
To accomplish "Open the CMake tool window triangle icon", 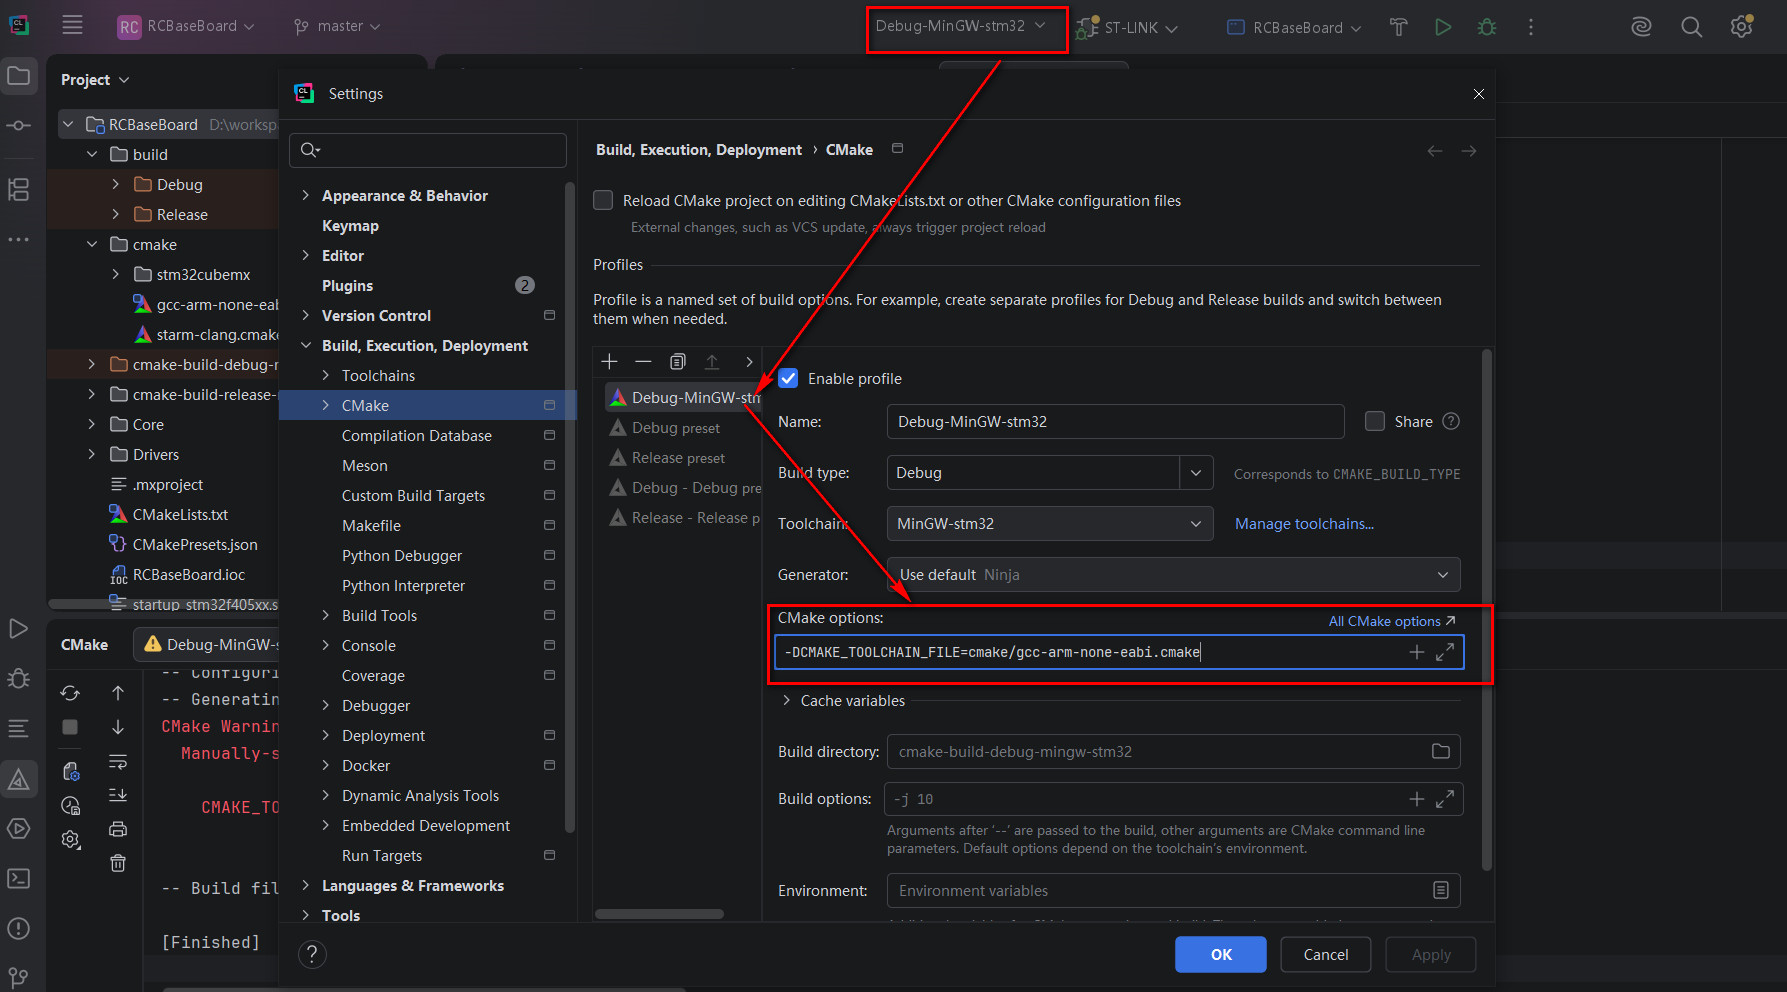I will 19,779.
